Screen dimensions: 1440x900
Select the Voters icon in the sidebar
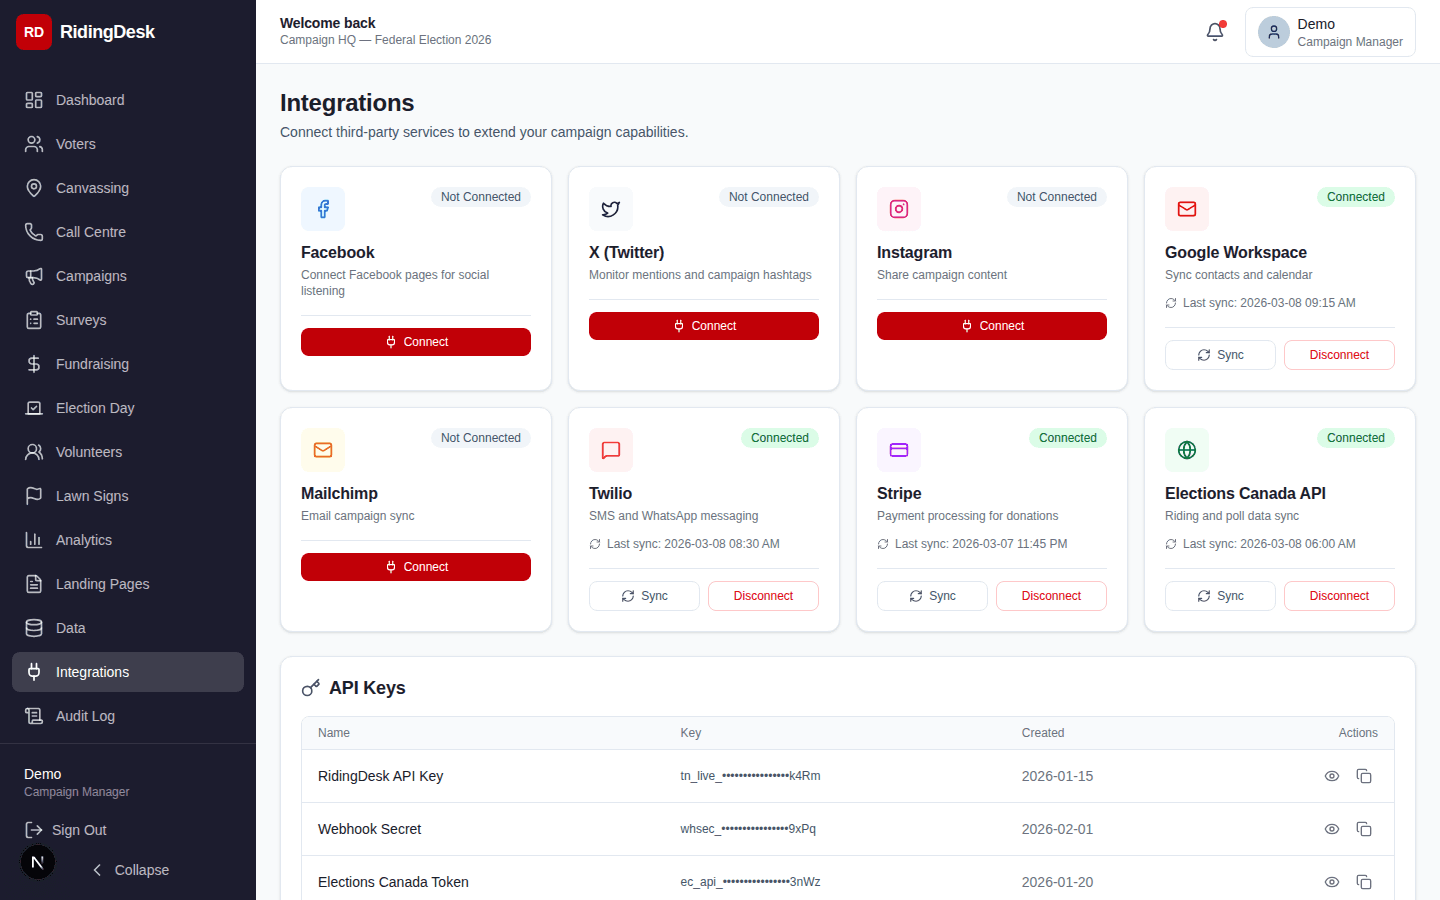[x=36, y=144]
